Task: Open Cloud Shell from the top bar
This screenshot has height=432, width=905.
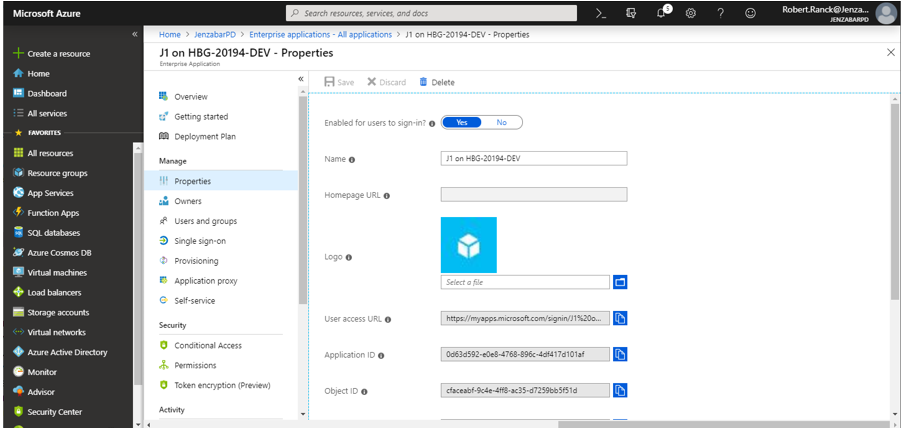Action: [x=601, y=13]
